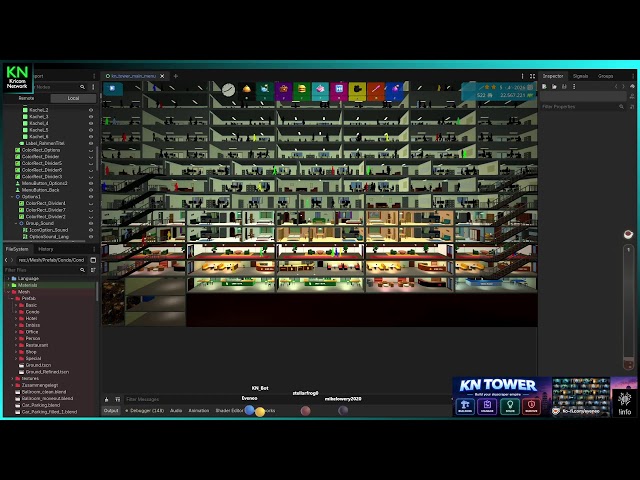
Task: Open Inspector extra options three-dot menu
Action: (x=574, y=87)
